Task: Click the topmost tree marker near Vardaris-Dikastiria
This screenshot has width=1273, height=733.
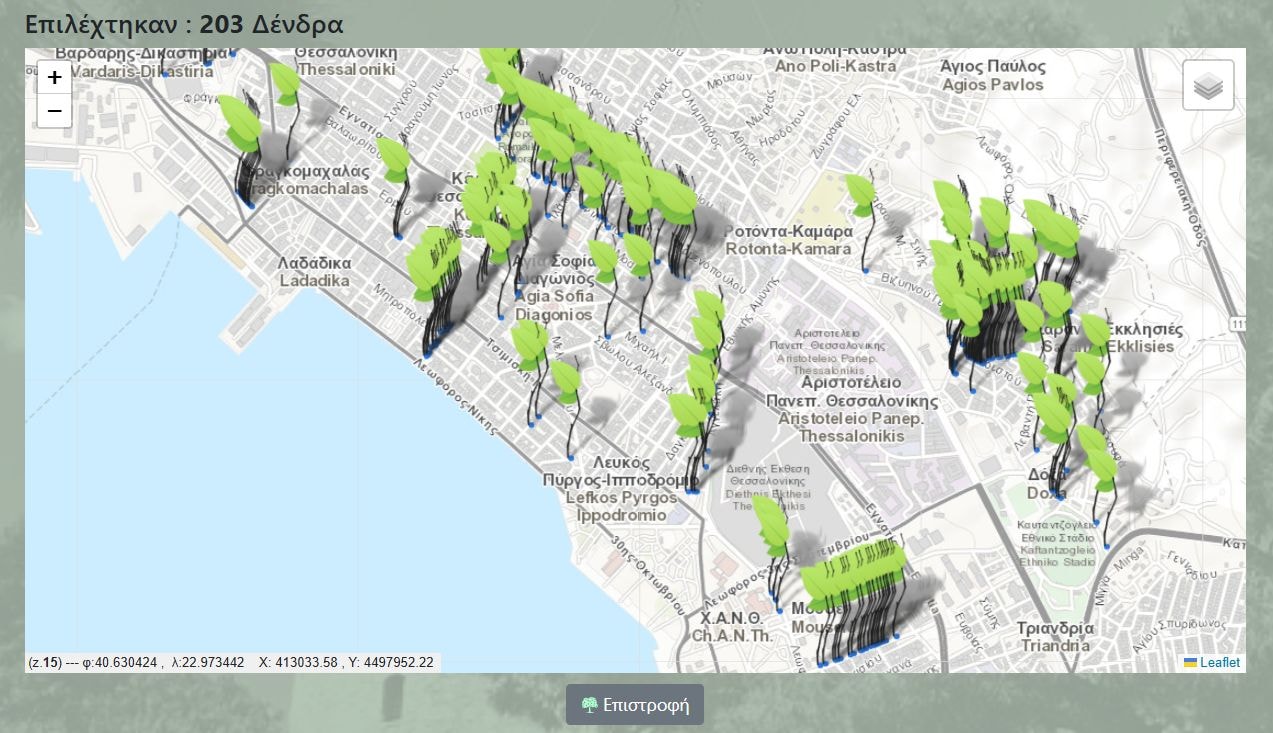Action: 285,82
